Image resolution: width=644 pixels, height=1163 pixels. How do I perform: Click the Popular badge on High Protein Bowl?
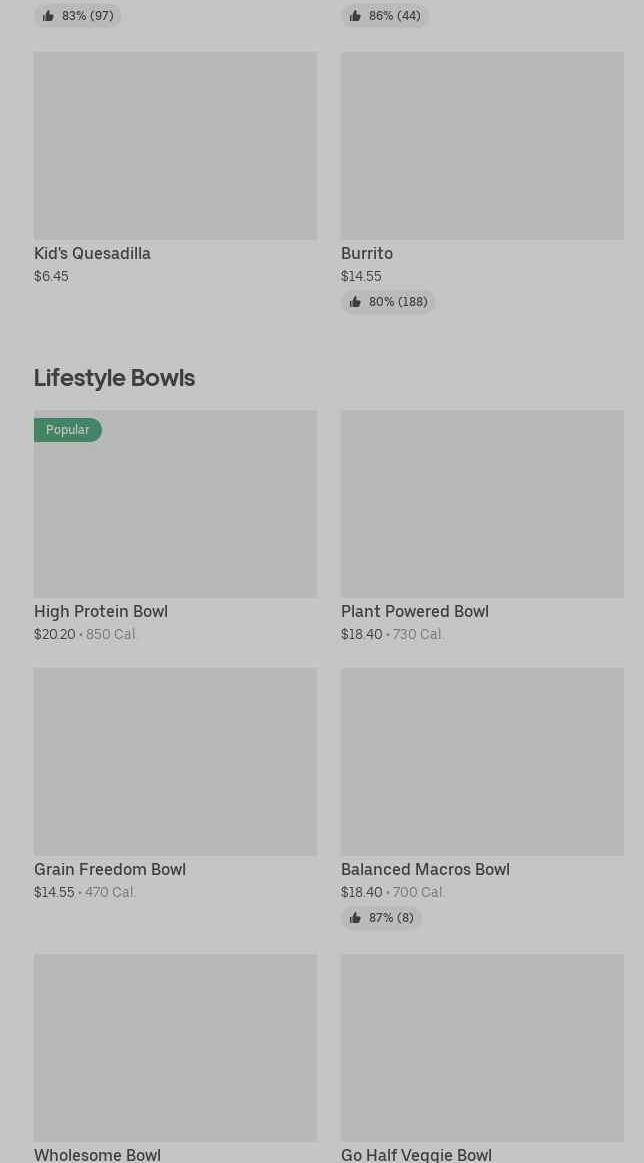68,430
